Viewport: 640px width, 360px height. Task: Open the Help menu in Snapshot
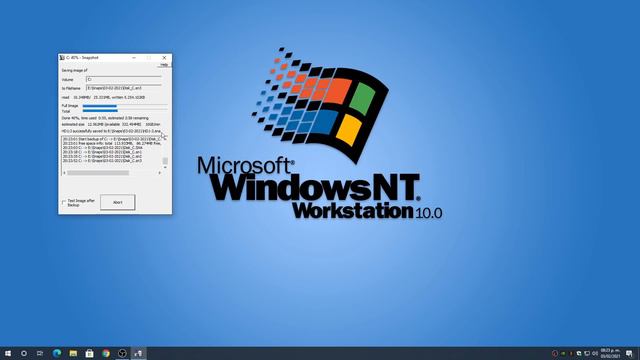(164, 65)
